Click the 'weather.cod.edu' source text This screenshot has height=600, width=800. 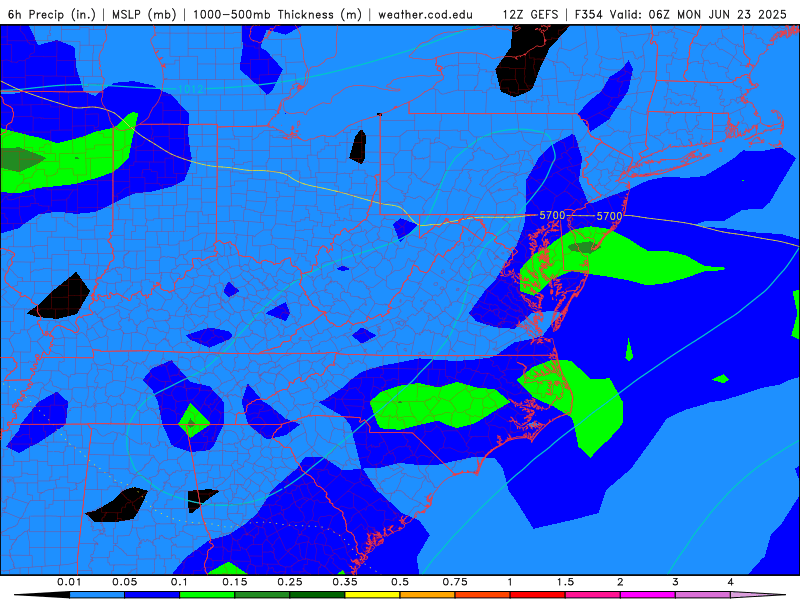click(425, 14)
